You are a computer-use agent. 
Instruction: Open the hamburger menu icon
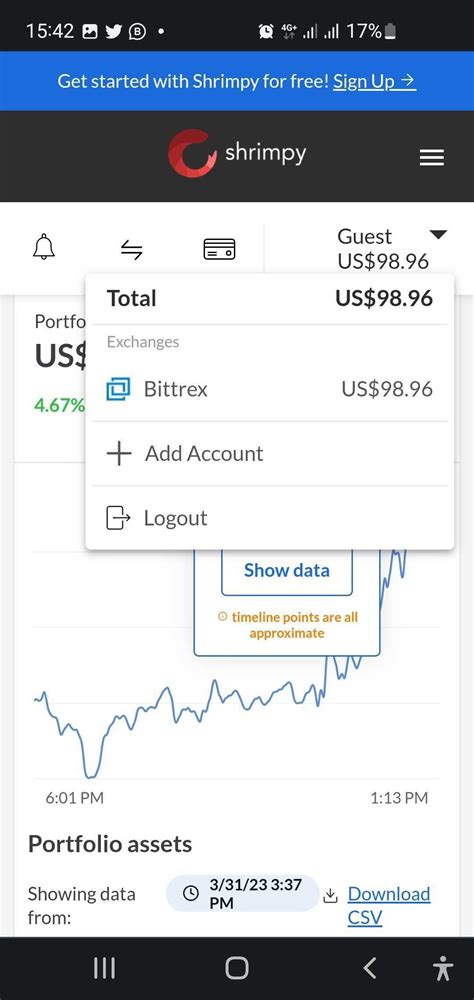tap(432, 157)
